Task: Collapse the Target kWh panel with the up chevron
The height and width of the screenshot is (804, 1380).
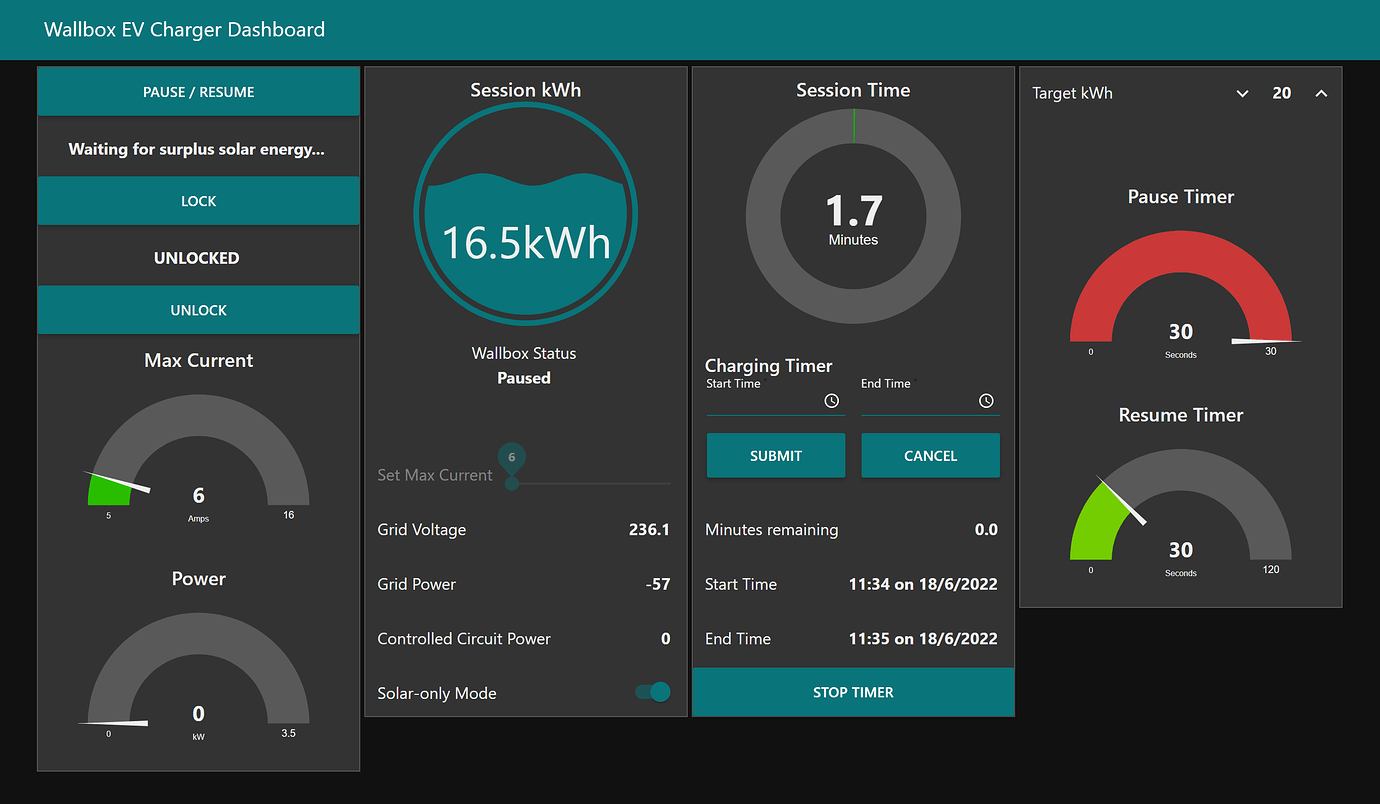Action: 1321,92
